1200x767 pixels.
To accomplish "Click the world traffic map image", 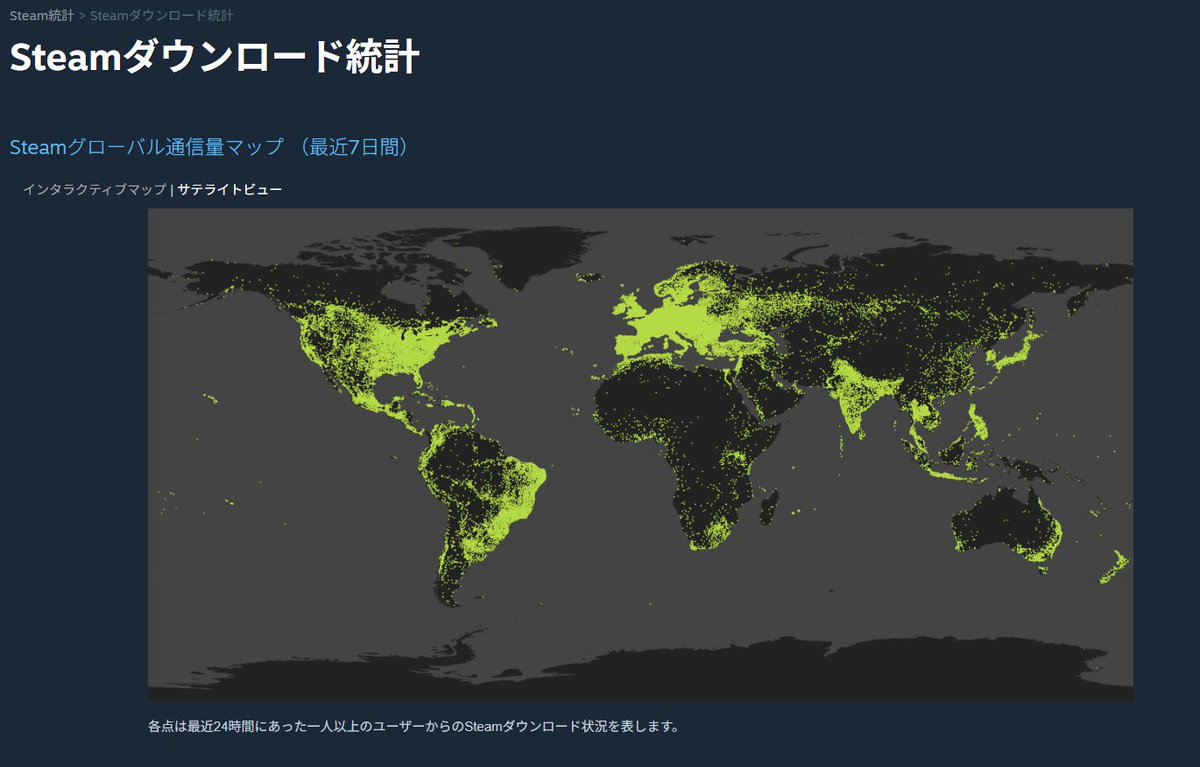I will click(640, 454).
